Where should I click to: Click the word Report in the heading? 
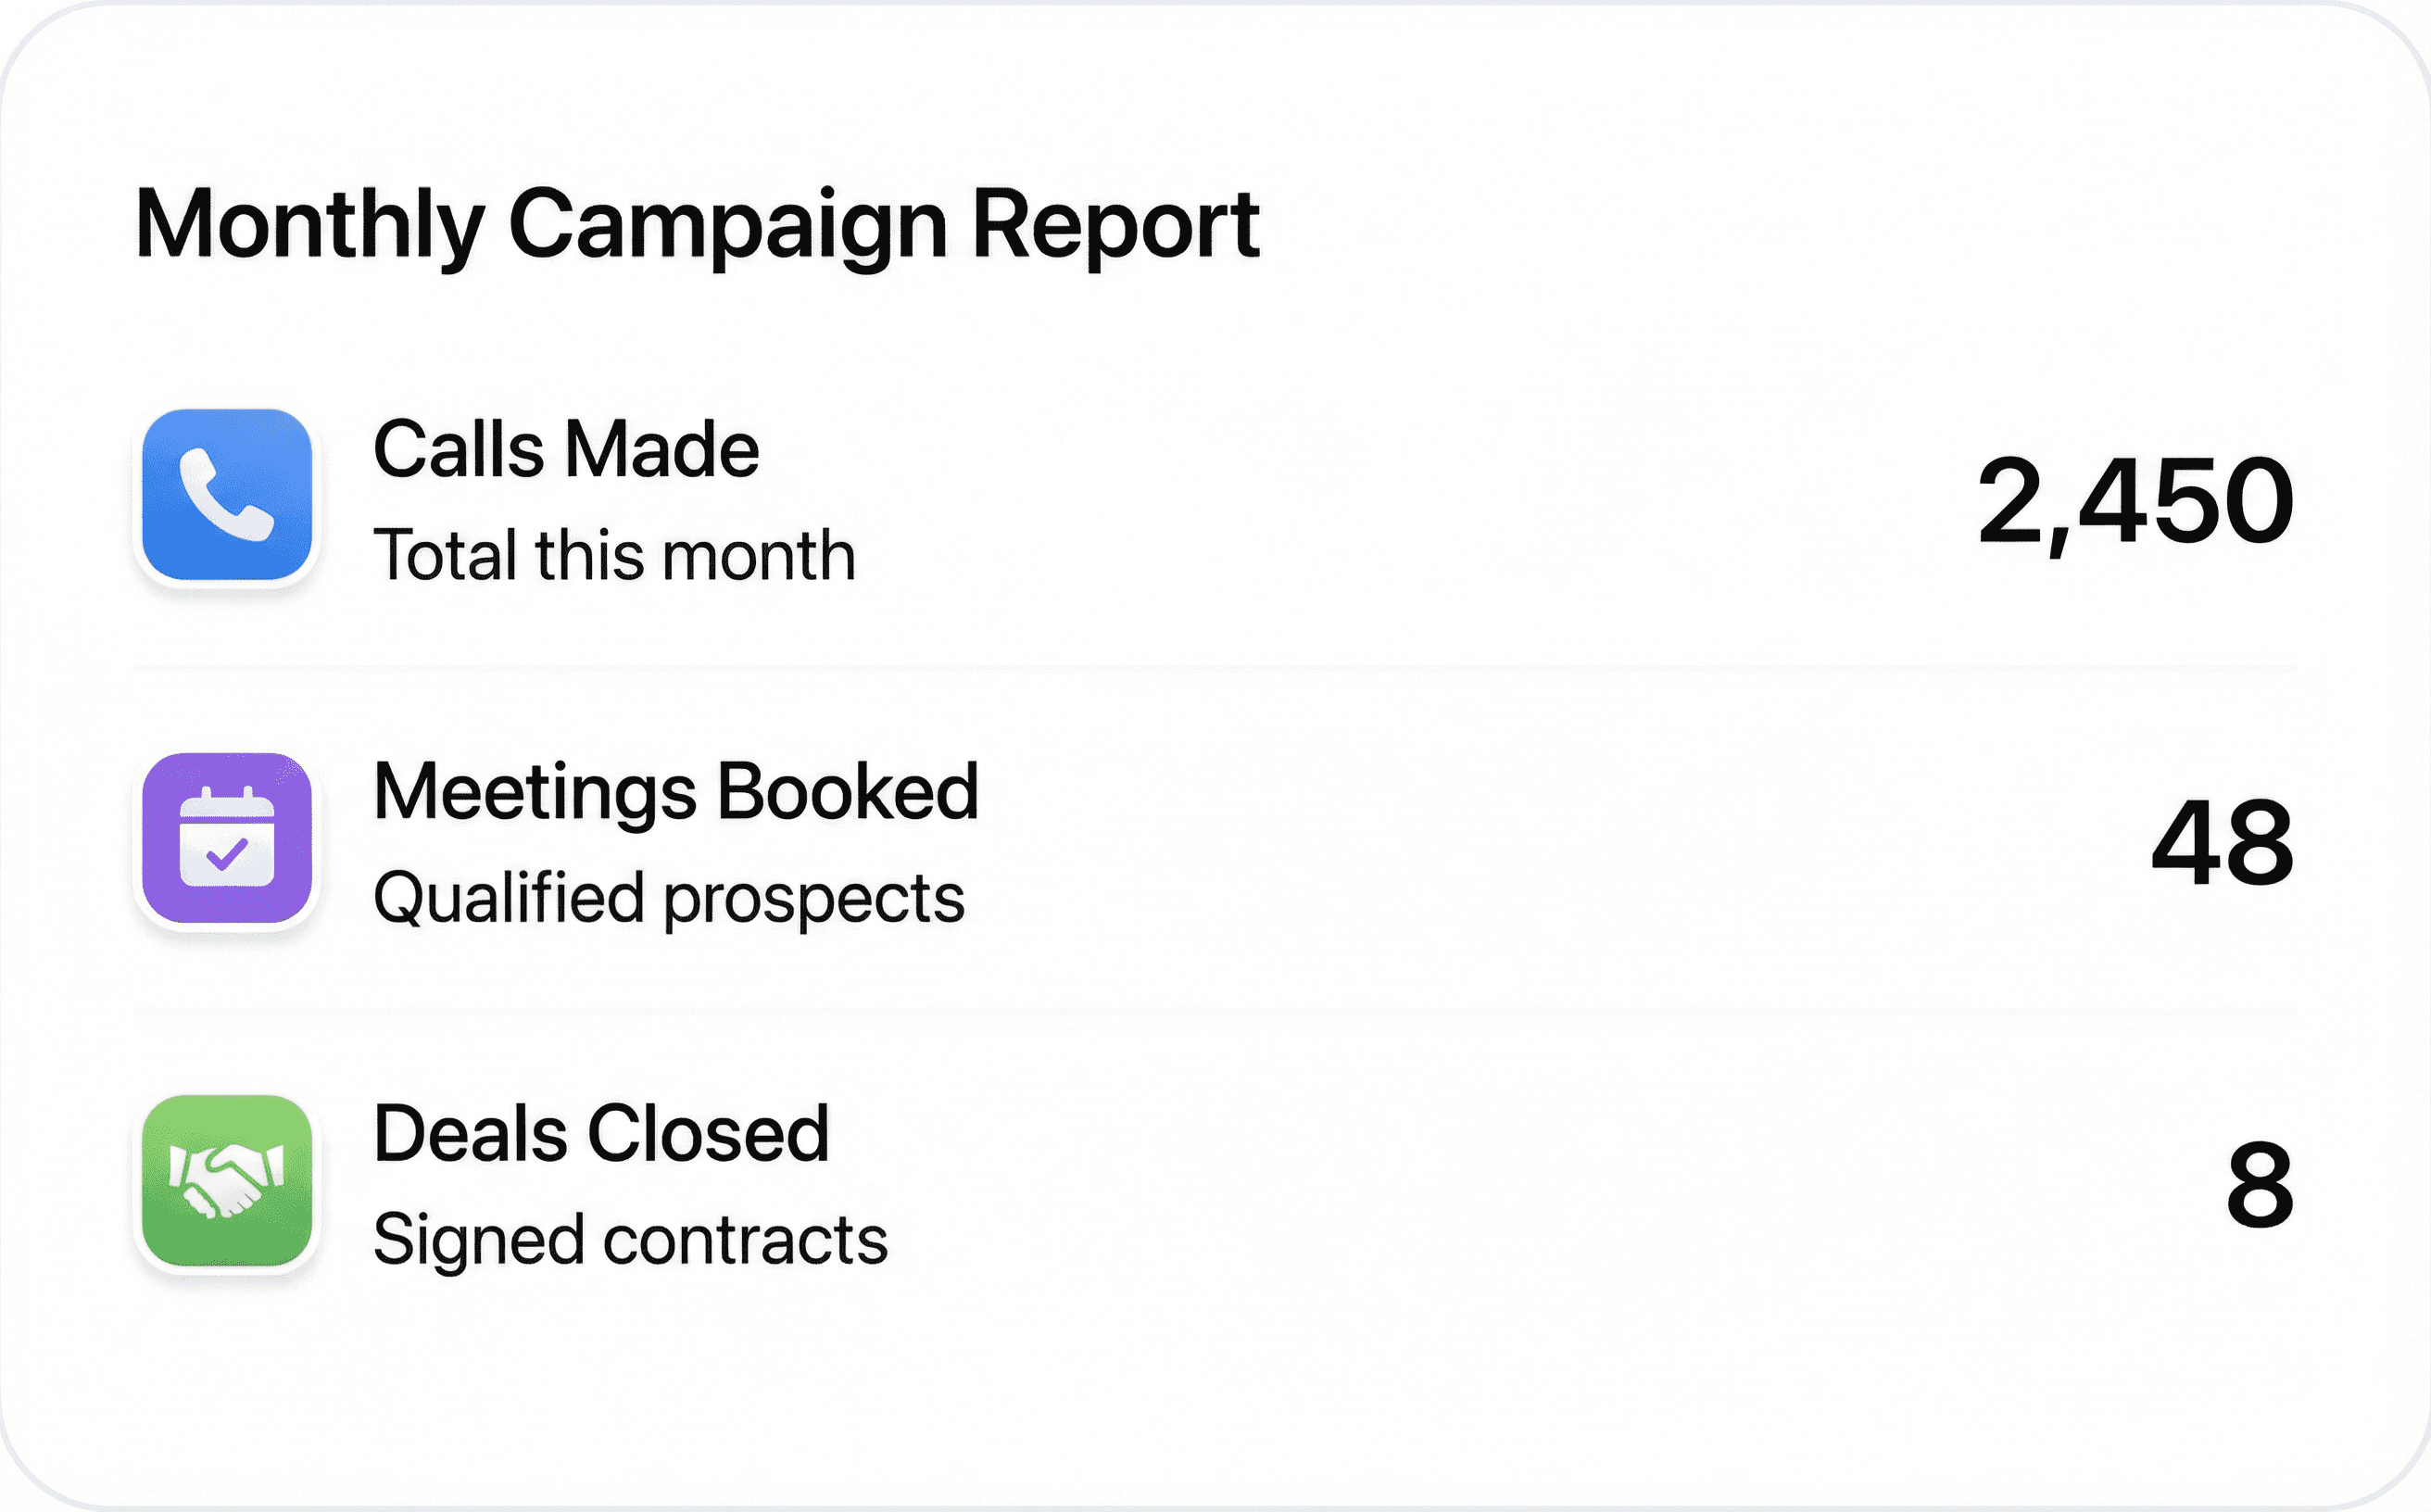coord(1115,226)
